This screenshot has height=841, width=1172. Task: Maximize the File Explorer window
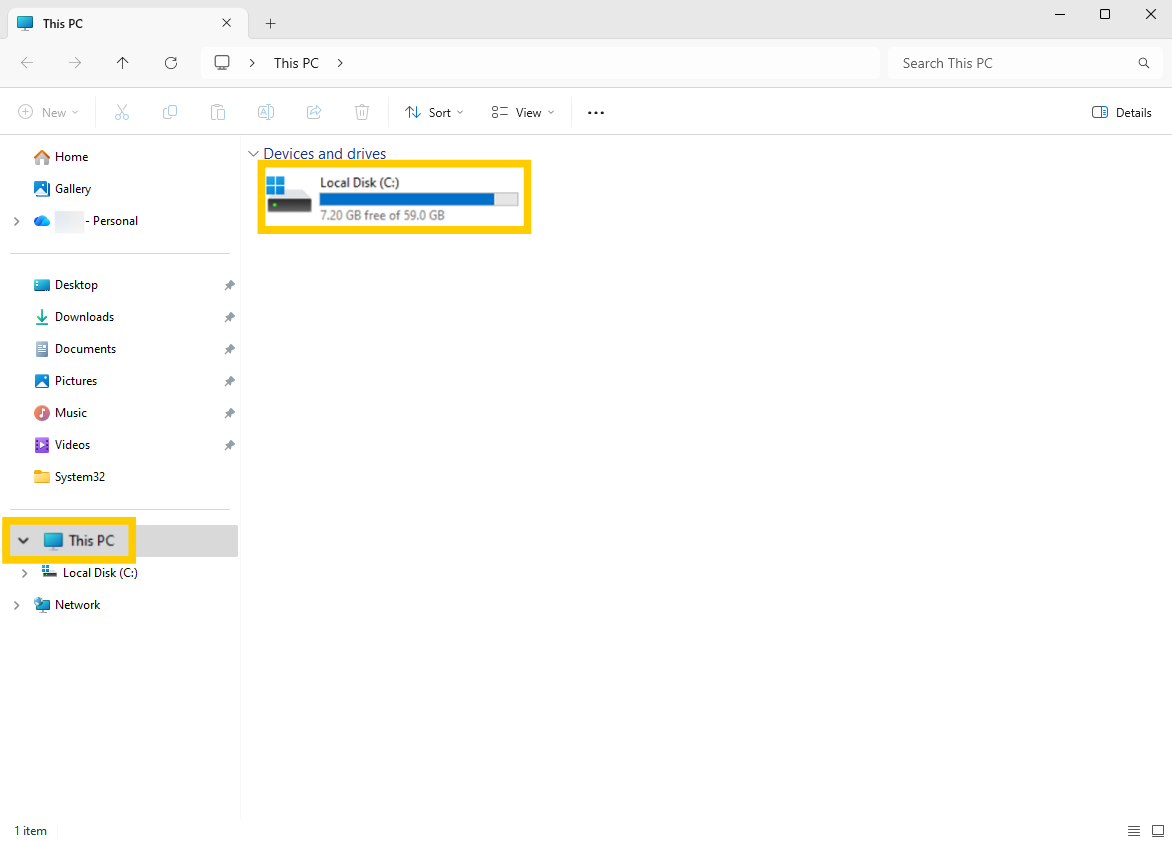coord(1105,14)
